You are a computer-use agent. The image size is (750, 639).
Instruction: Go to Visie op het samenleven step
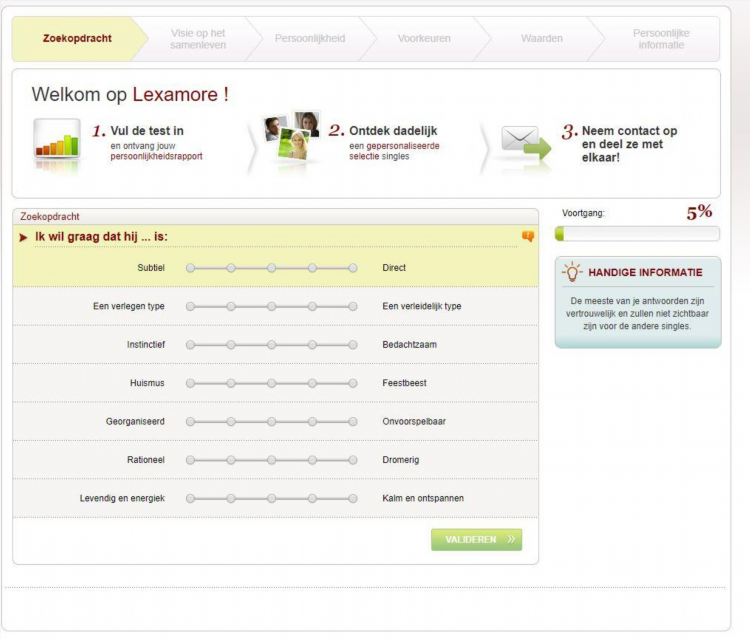click(198, 39)
